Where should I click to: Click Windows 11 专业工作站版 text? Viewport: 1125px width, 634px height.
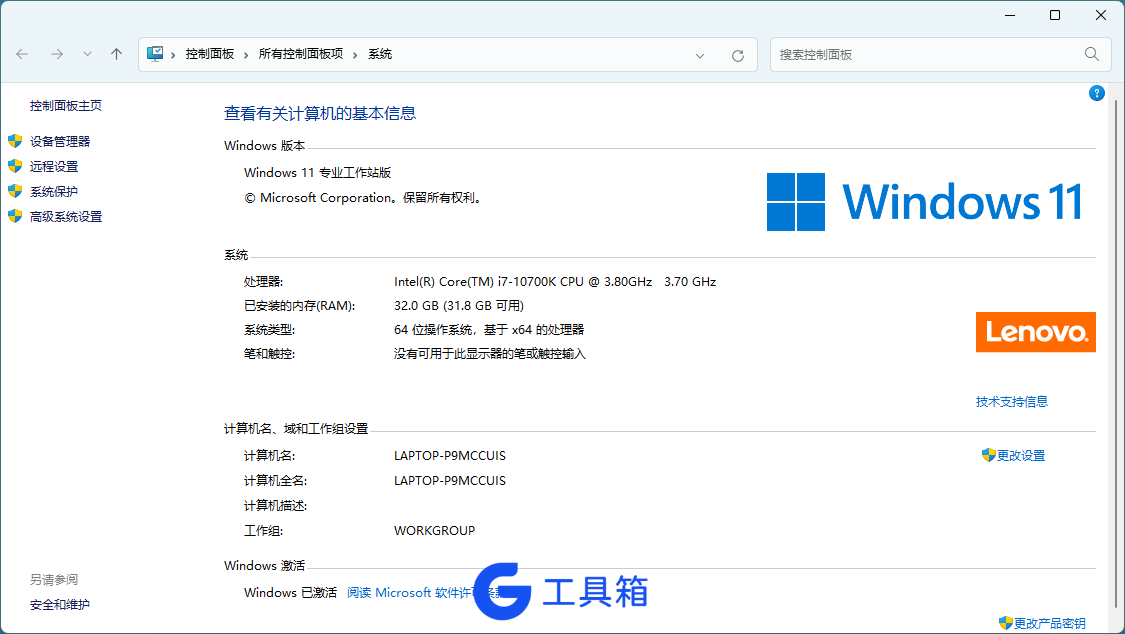click(317, 173)
